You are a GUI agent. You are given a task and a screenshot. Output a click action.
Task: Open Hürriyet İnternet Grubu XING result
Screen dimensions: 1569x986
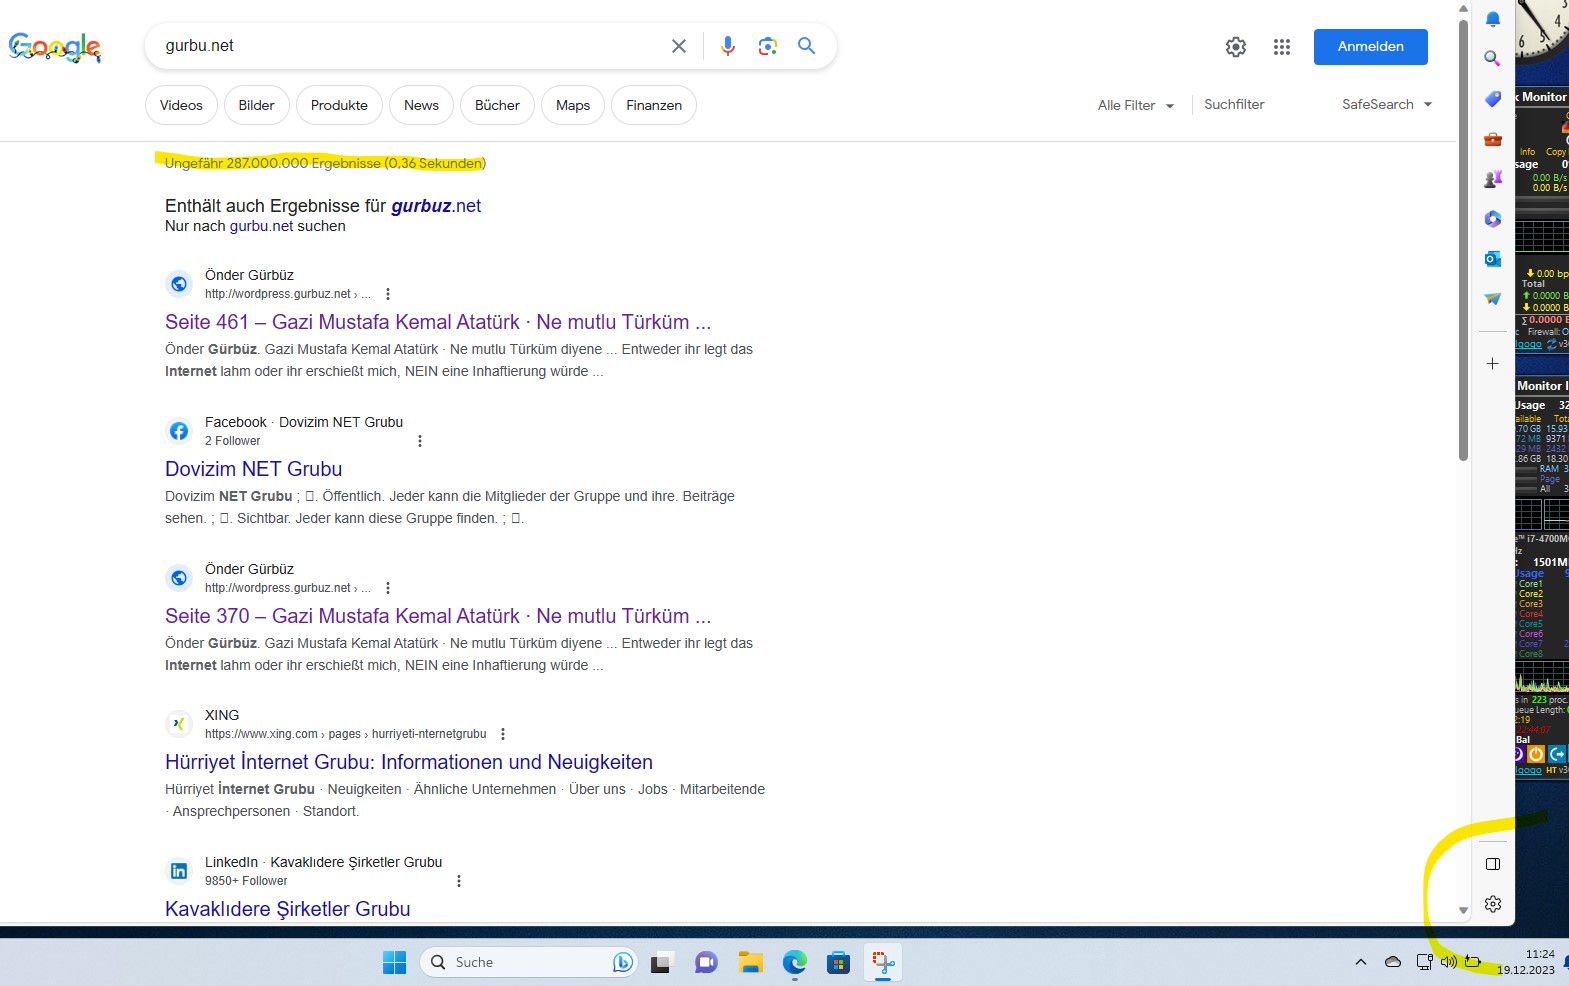tap(409, 762)
